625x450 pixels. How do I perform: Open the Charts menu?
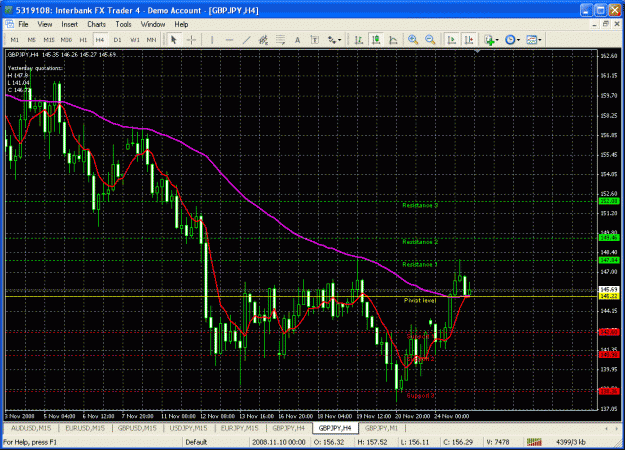click(x=96, y=24)
